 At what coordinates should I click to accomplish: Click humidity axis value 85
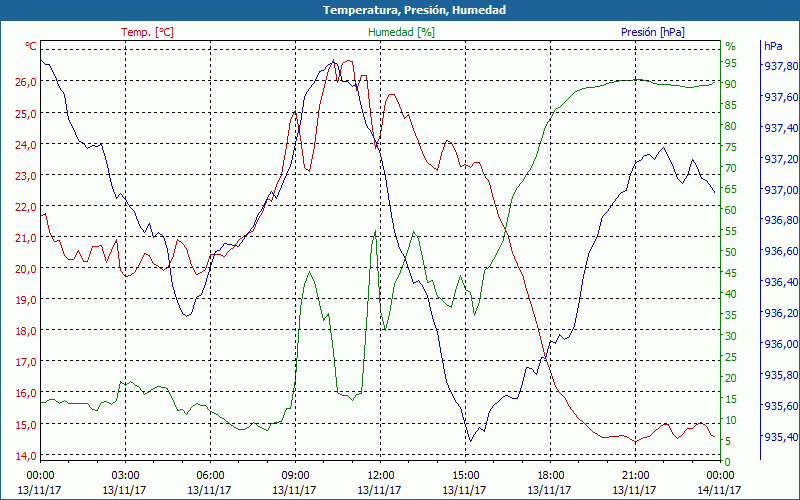[731, 105]
